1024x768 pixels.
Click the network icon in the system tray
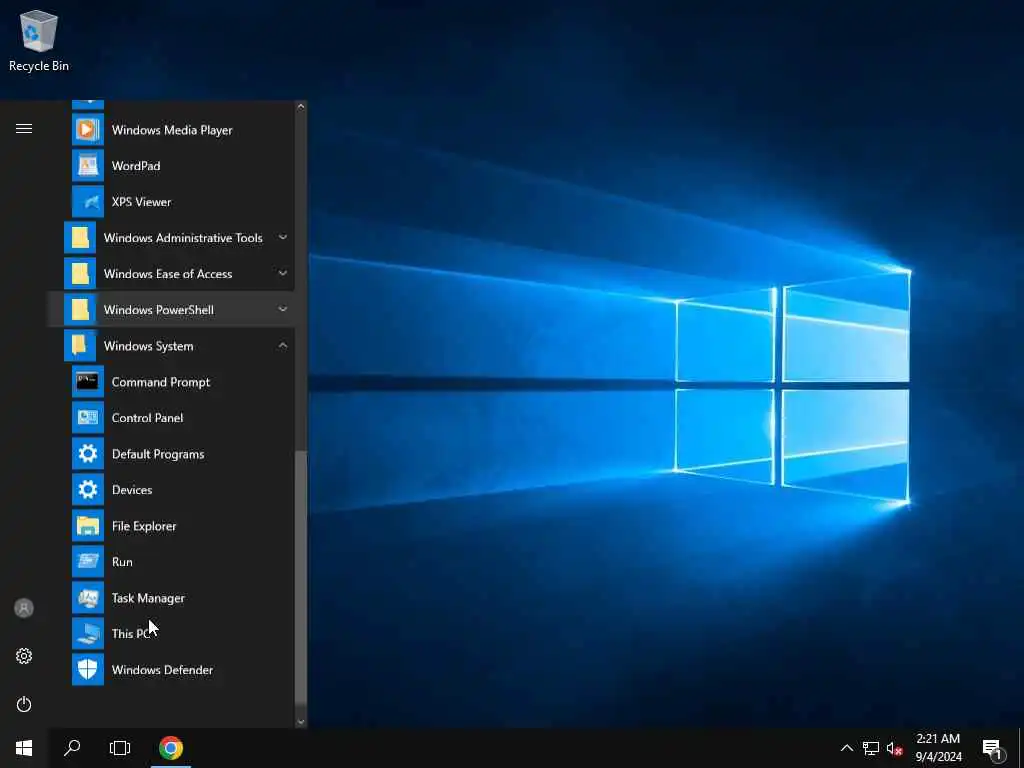(x=871, y=748)
